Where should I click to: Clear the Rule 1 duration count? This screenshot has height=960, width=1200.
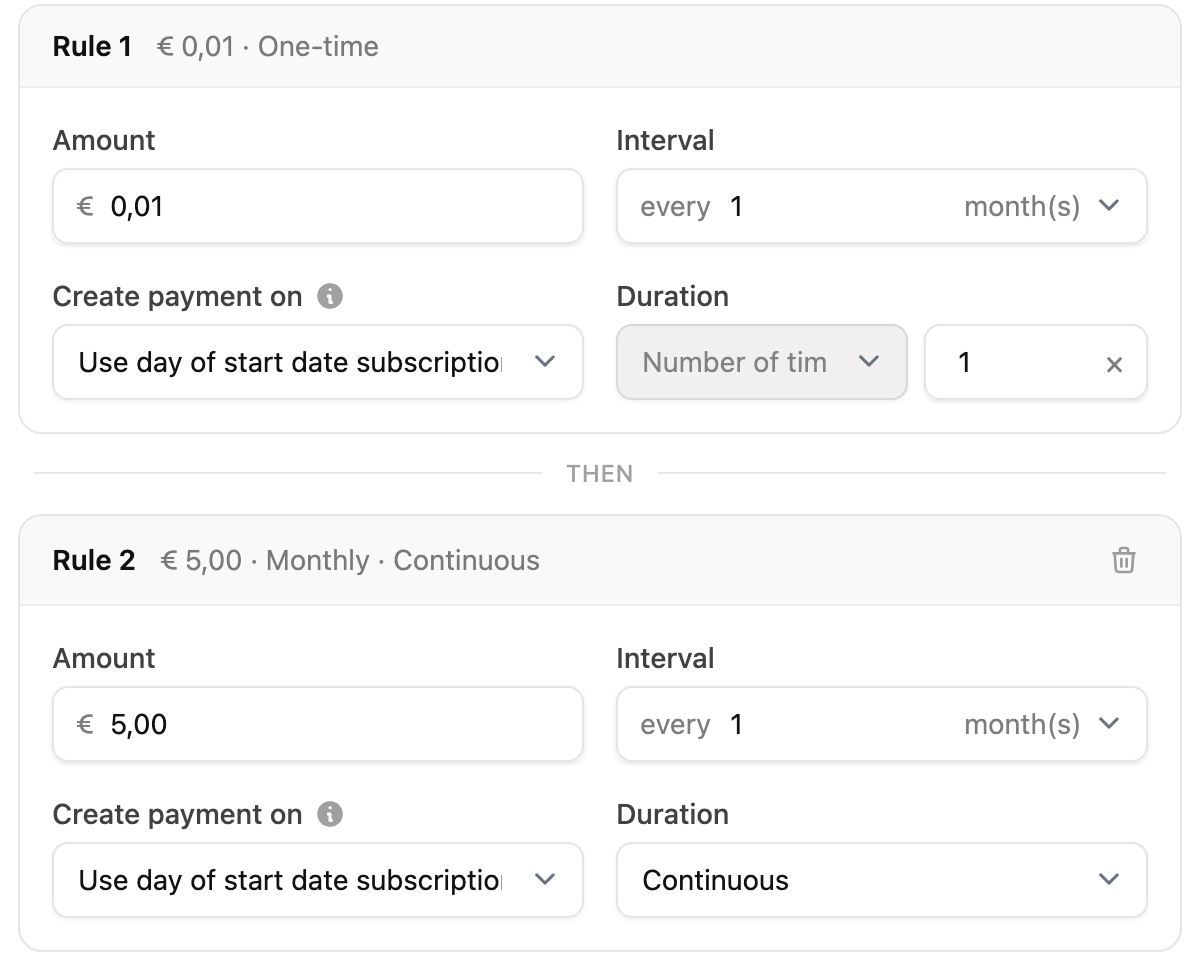click(x=1114, y=364)
